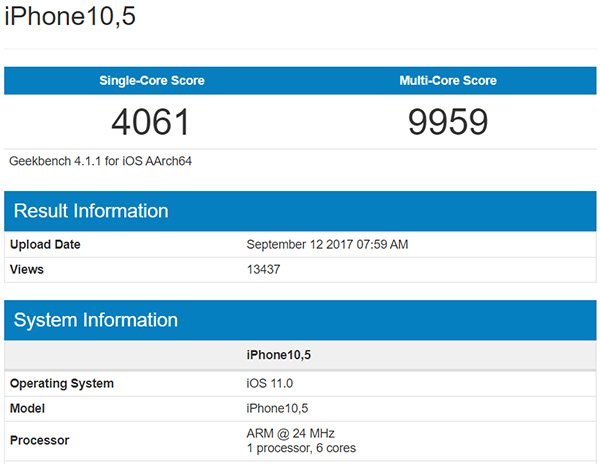Screen dimensions: 600x464
Task: Click the Operating System row label
Action: tap(62, 384)
